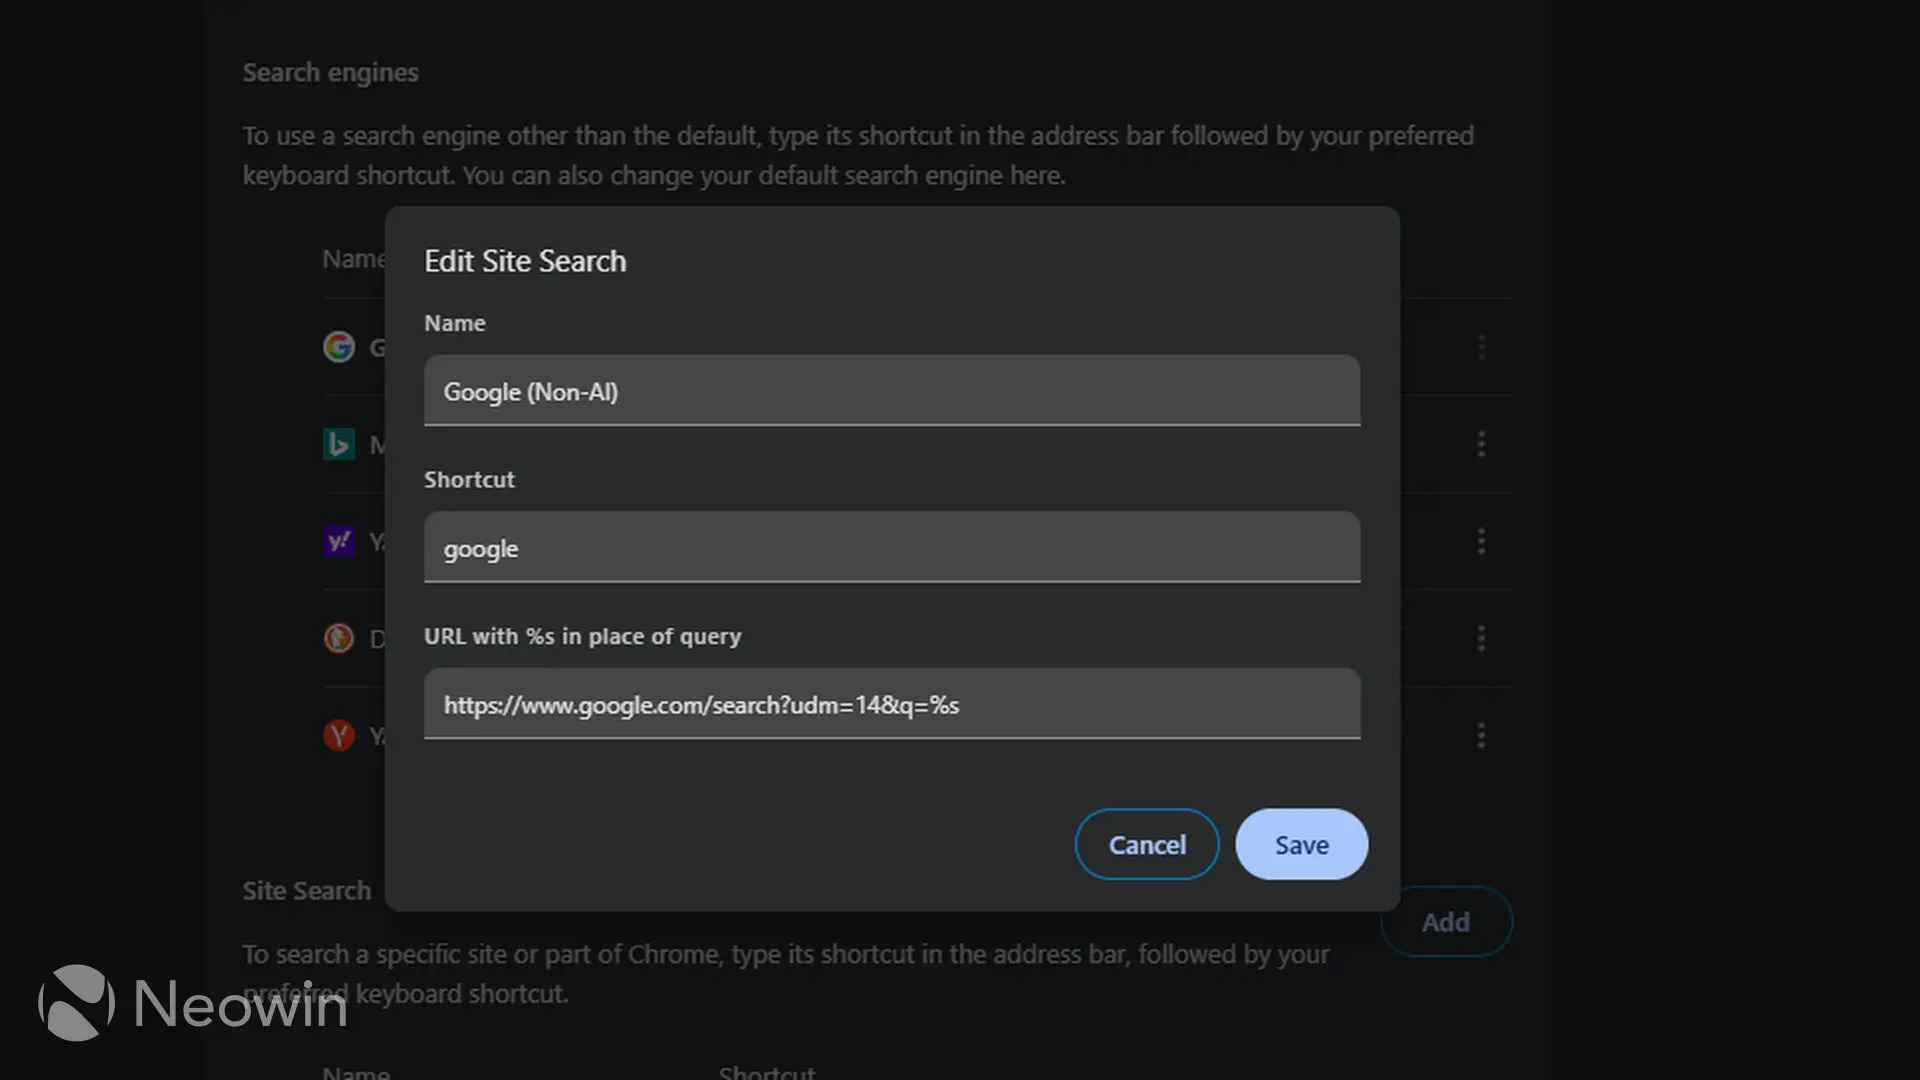The image size is (1920, 1080).
Task: Click the Bing search engine icon
Action: [339, 444]
